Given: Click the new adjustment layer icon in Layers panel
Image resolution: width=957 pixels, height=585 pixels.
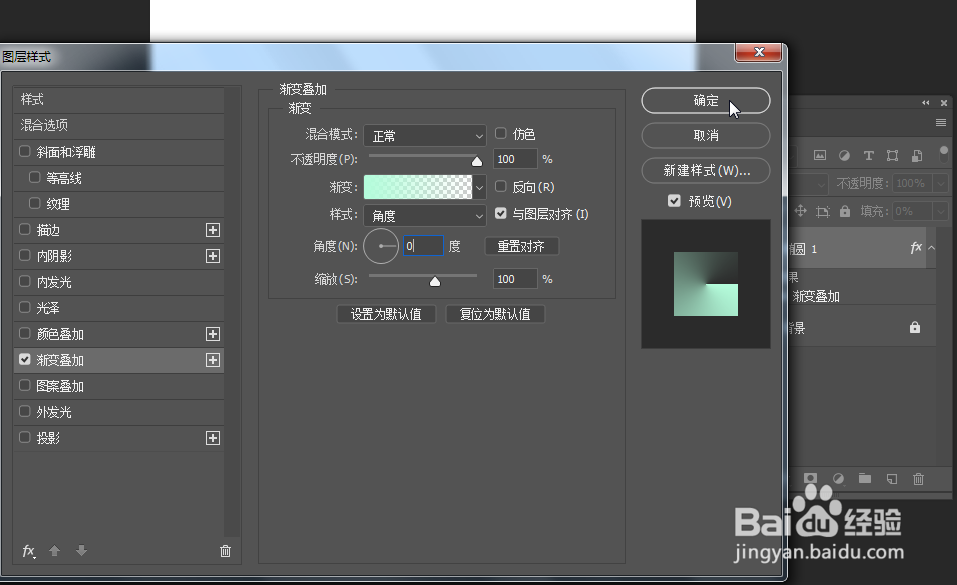Looking at the screenshot, I should 837,479.
